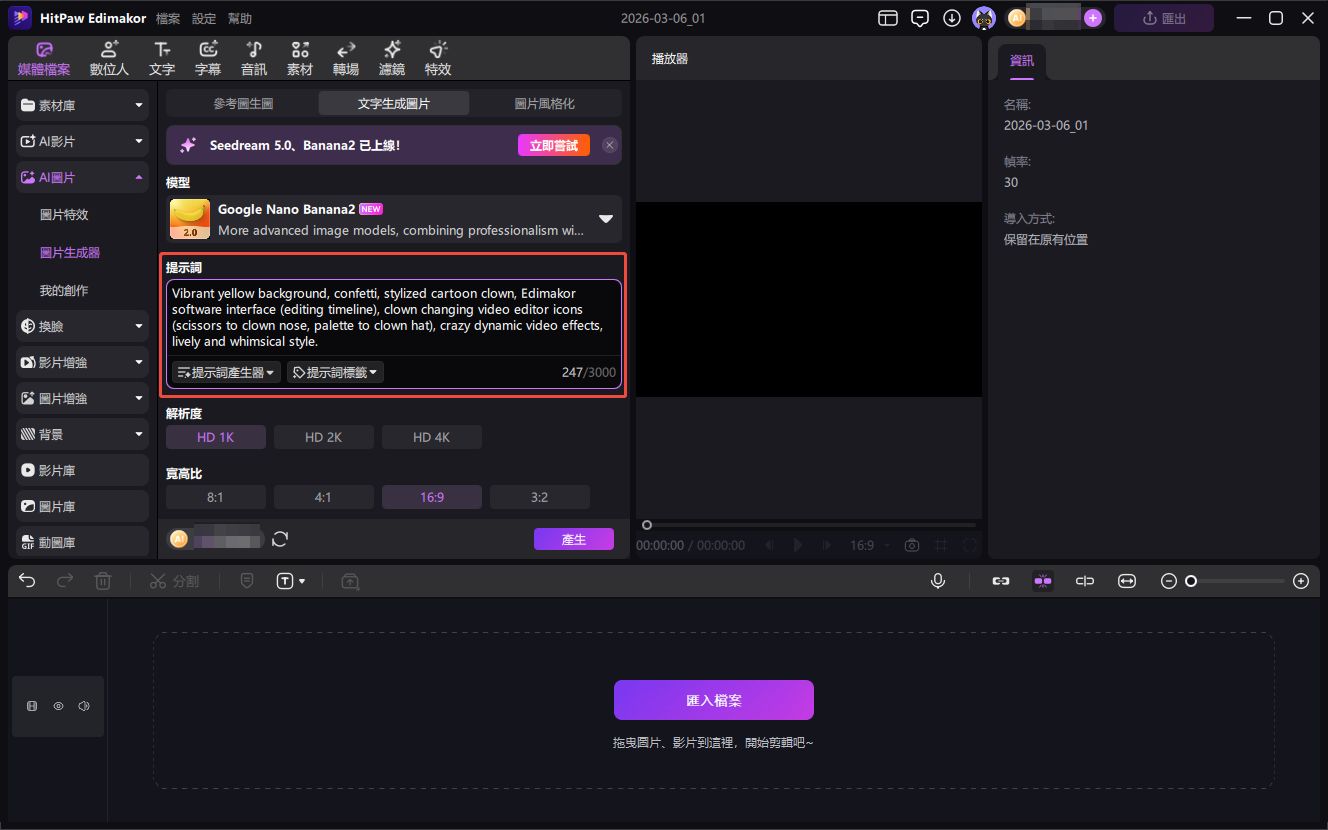The height and width of the screenshot is (830, 1328).
Task: Click the purple 產生 generate button
Action: tap(573, 539)
